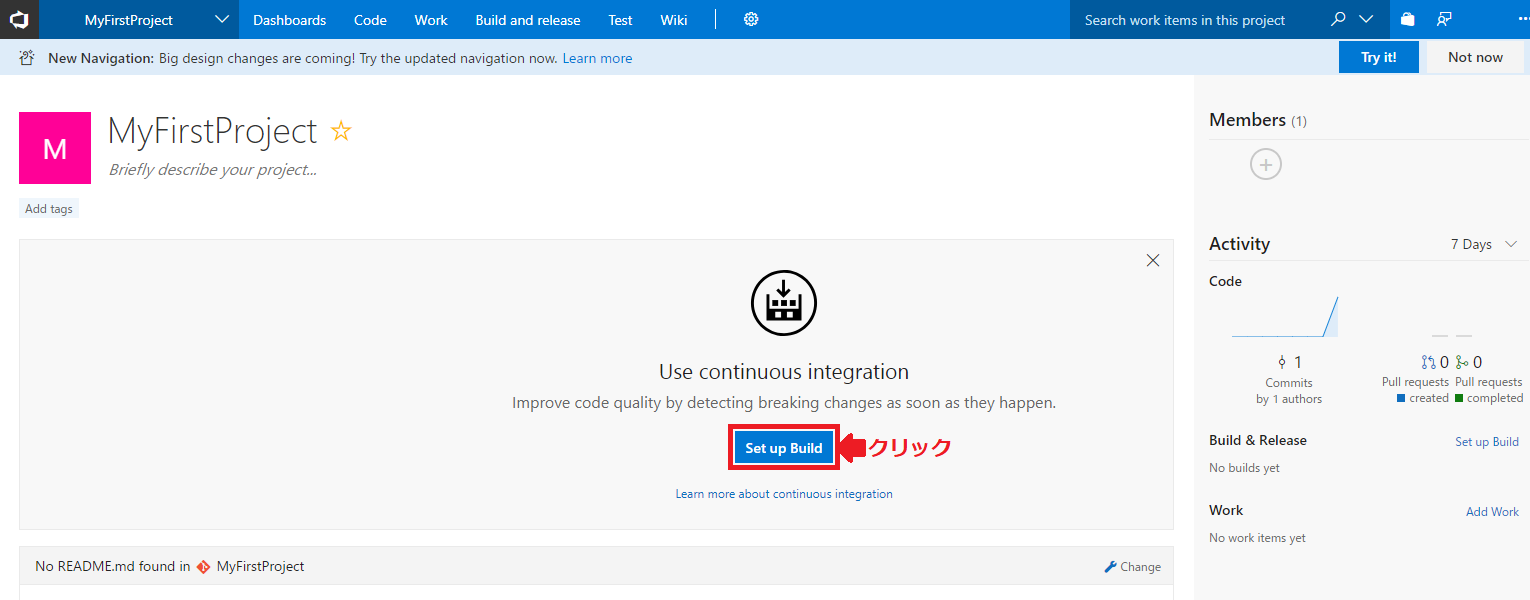
Task: Click Add tags
Action: pyautogui.click(x=49, y=209)
